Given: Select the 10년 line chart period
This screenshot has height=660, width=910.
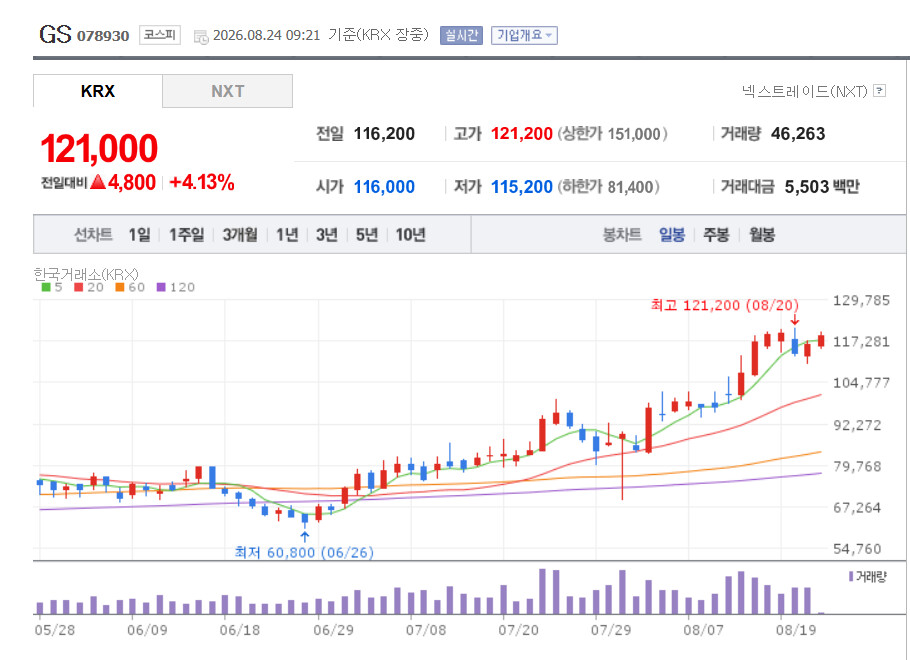Looking at the screenshot, I should [x=410, y=235].
